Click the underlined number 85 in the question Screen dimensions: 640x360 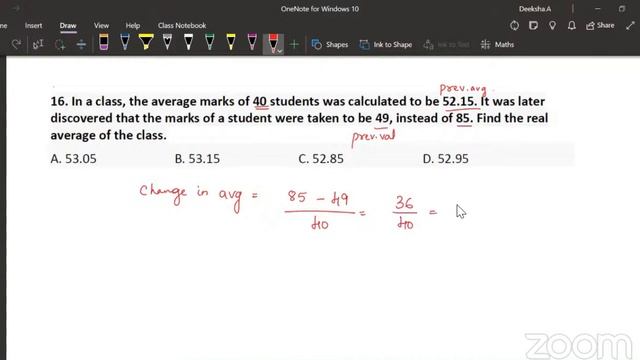[464, 118]
